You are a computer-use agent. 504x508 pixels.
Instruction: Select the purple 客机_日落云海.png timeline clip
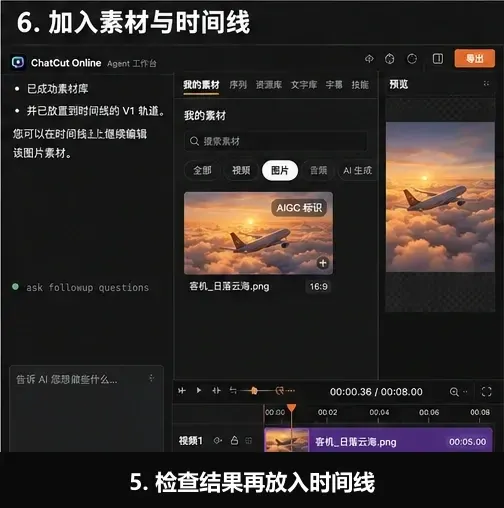pyautogui.click(x=378, y=440)
